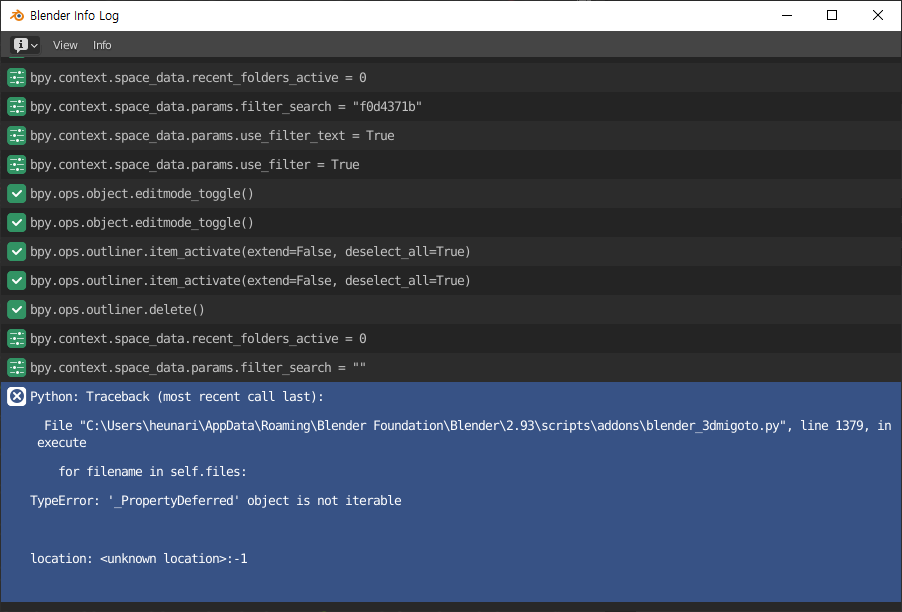This screenshot has height=612, width=902.
Task: Click the error X icon beside Python Traceback
Action: coord(17,396)
